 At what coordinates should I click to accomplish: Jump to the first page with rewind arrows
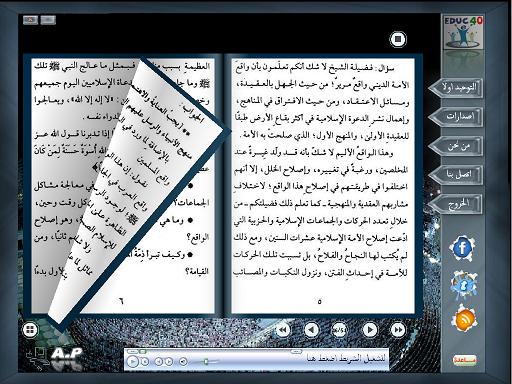pyautogui.click(x=282, y=330)
